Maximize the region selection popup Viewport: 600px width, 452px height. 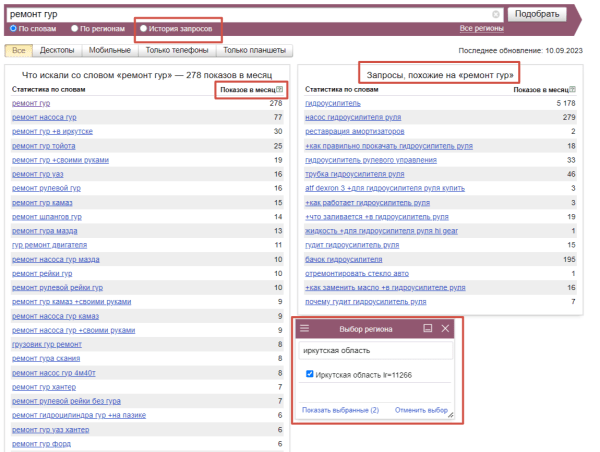pos(428,328)
